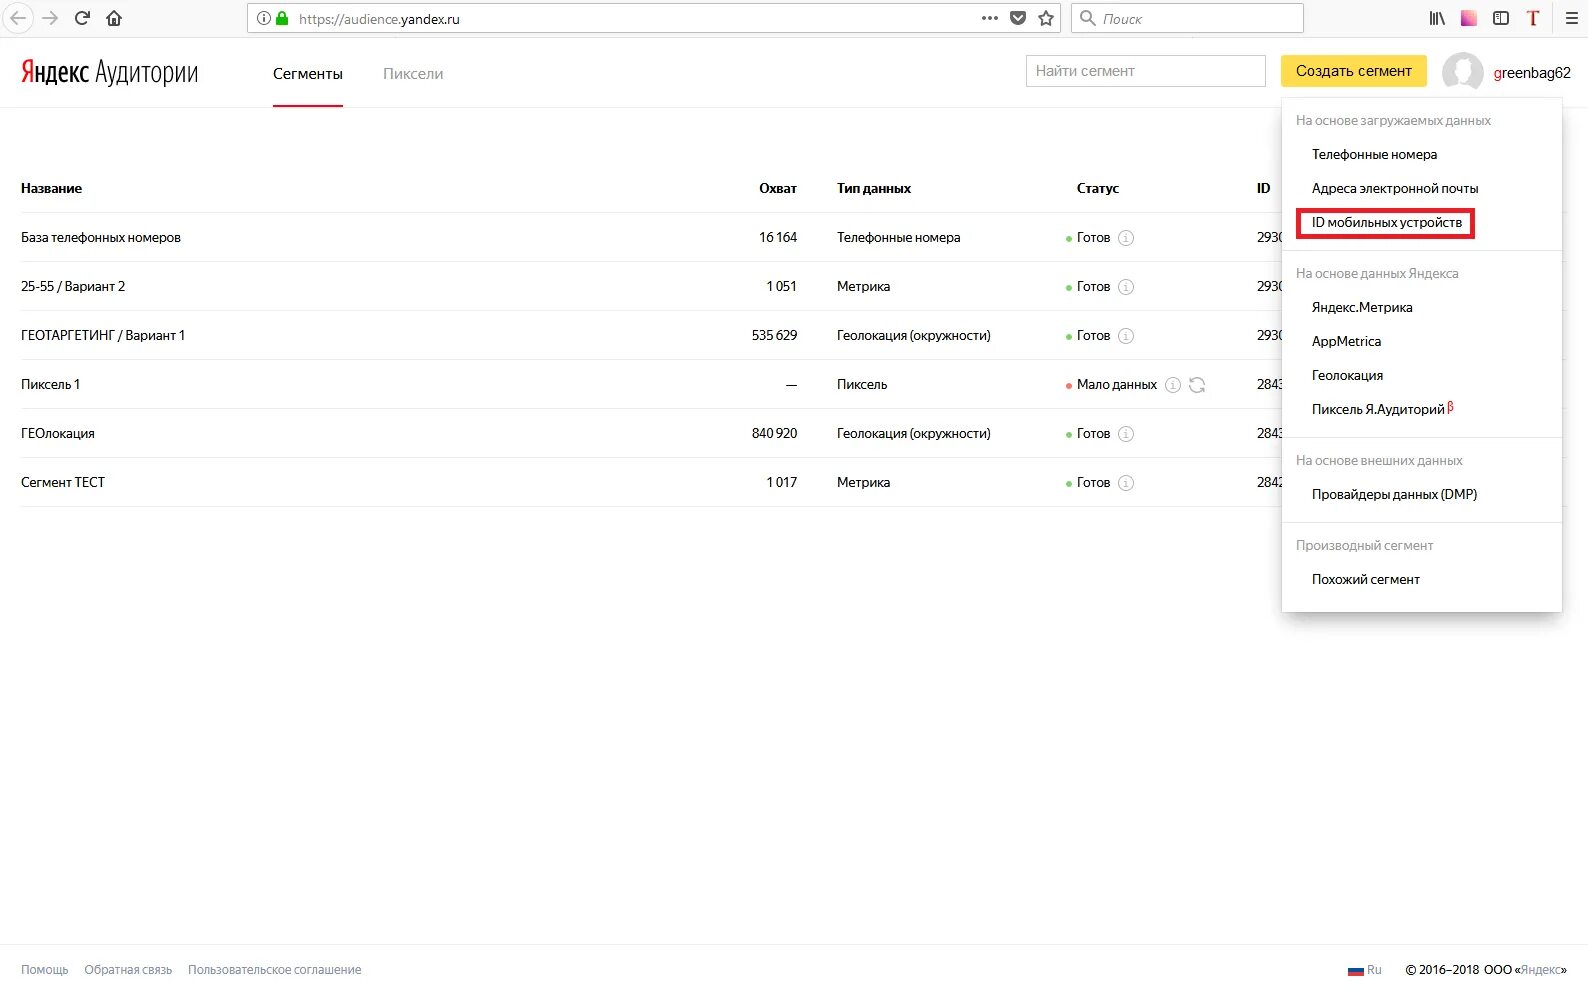Click the browser Поиск search box
Screen dimensions: 1588x993
tap(1187, 18)
